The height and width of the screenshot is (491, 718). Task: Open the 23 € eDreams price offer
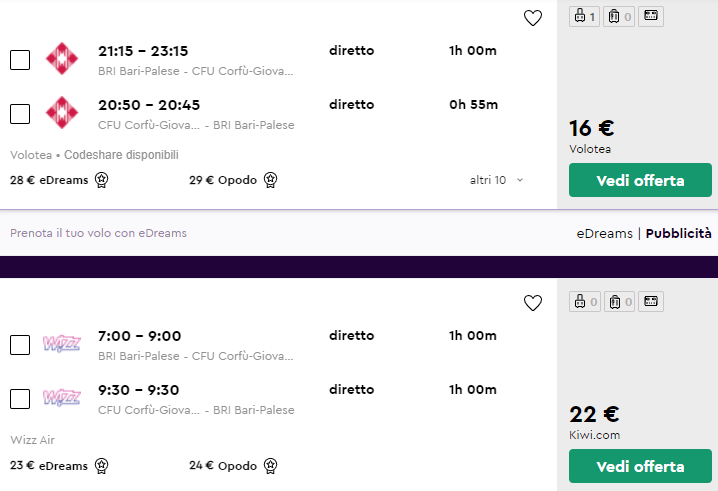coord(49,465)
